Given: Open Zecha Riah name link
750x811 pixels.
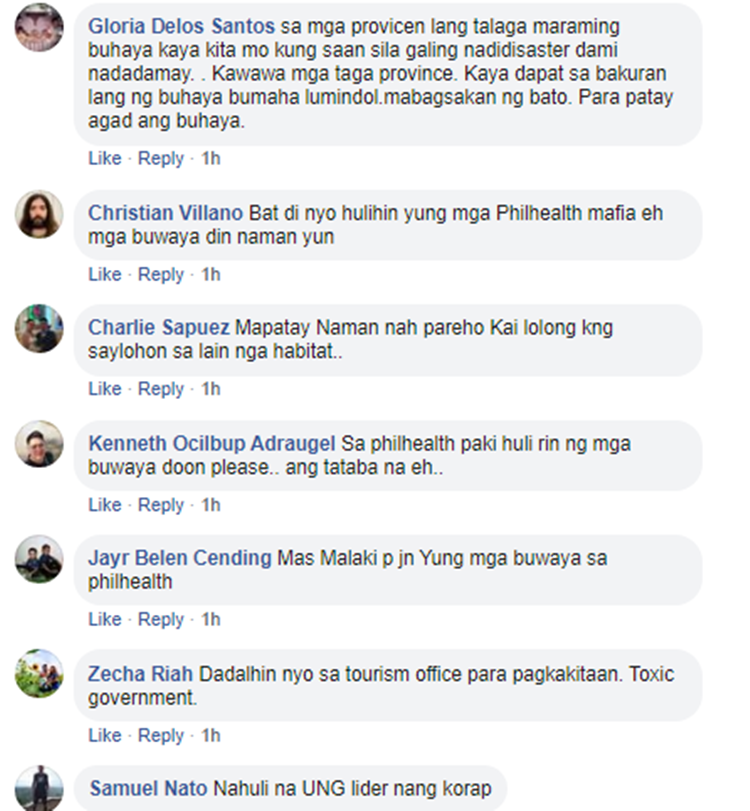Looking at the screenshot, I should pyautogui.click(x=140, y=673).
